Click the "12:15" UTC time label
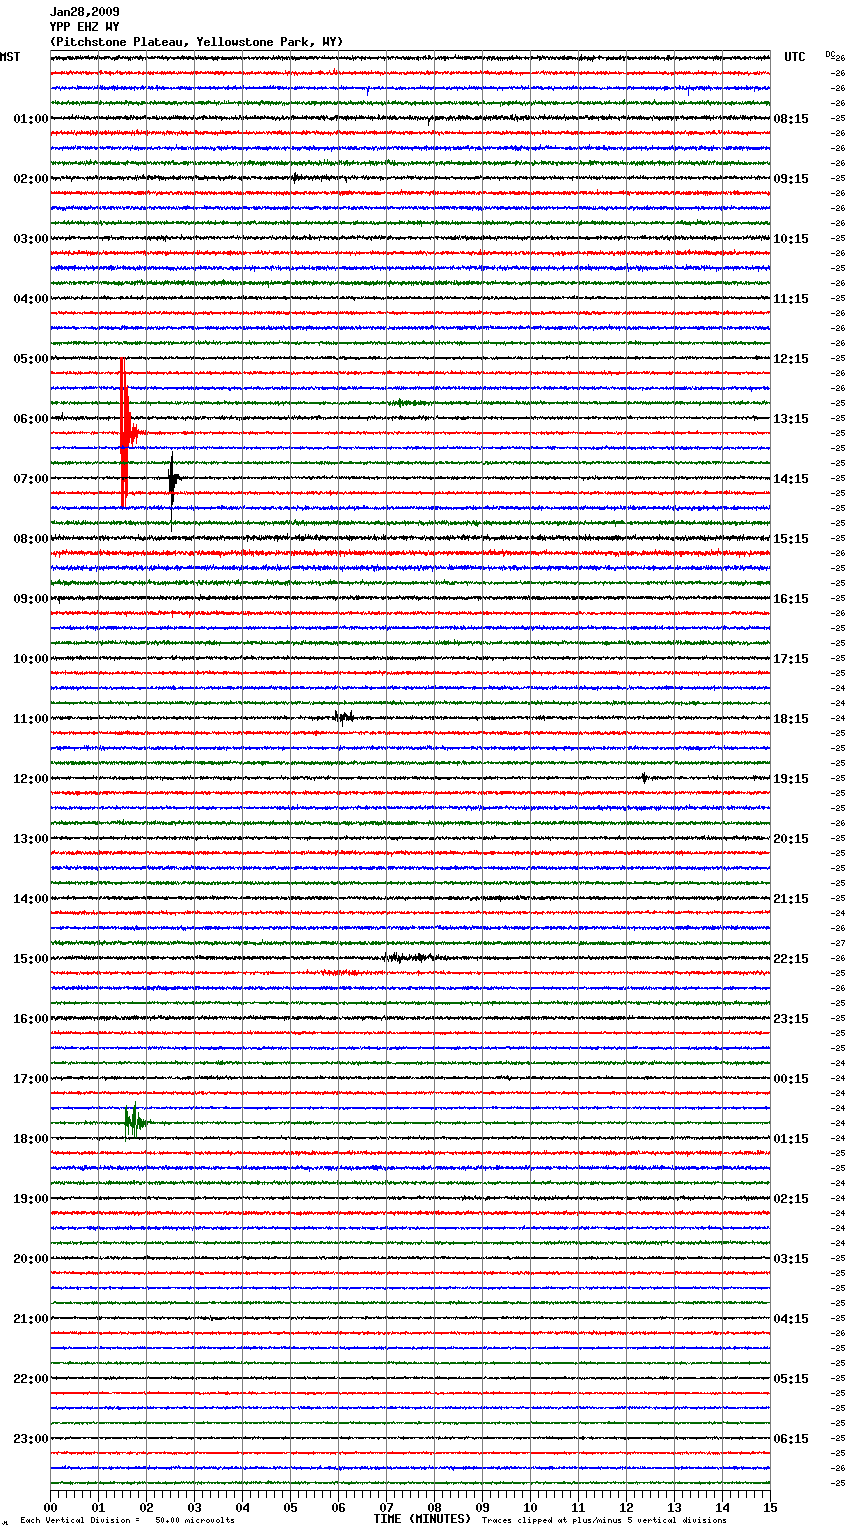 click(x=791, y=359)
